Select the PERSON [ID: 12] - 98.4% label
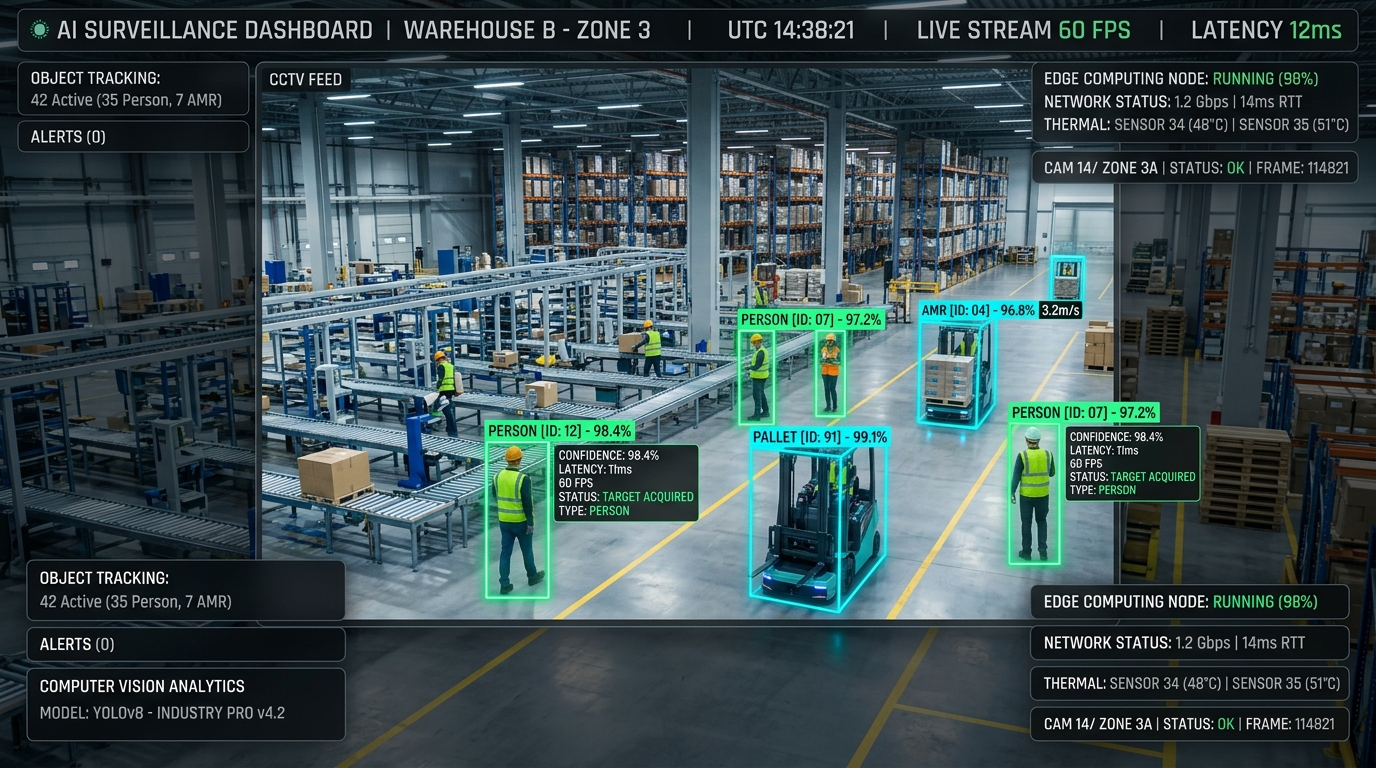Viewport: 1376px width, 768px height. point(559,431)
